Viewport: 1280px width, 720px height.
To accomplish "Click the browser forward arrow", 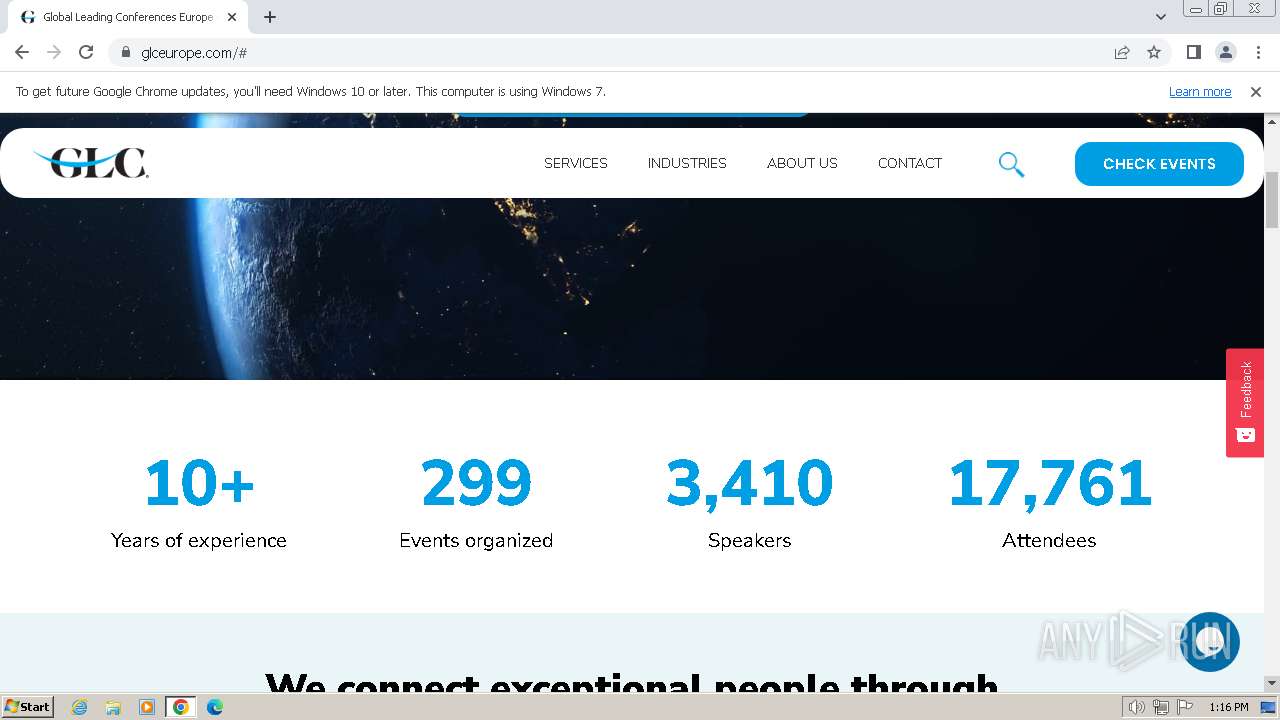I will [x=54, y=52].
